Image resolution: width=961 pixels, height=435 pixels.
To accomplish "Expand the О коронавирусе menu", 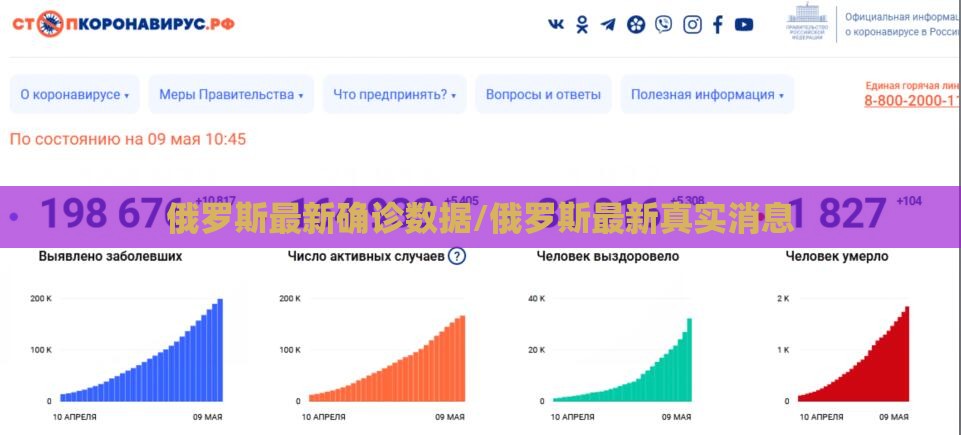I will coord(75,94).
